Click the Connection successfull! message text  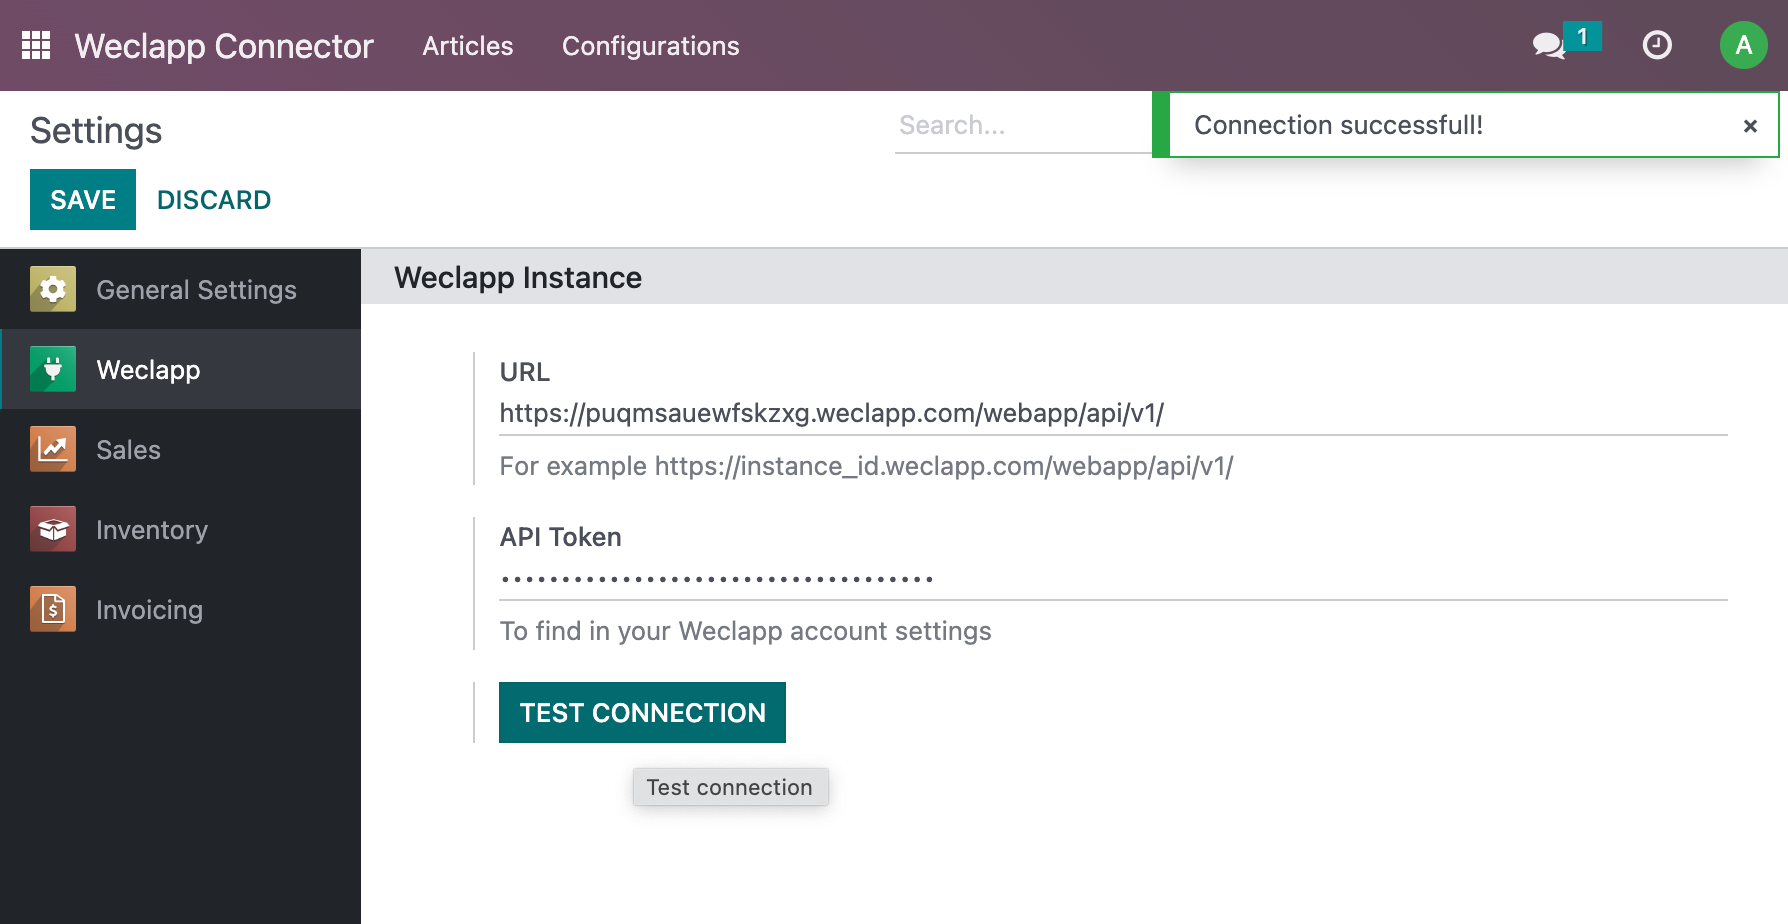[x=1338, y=125]
